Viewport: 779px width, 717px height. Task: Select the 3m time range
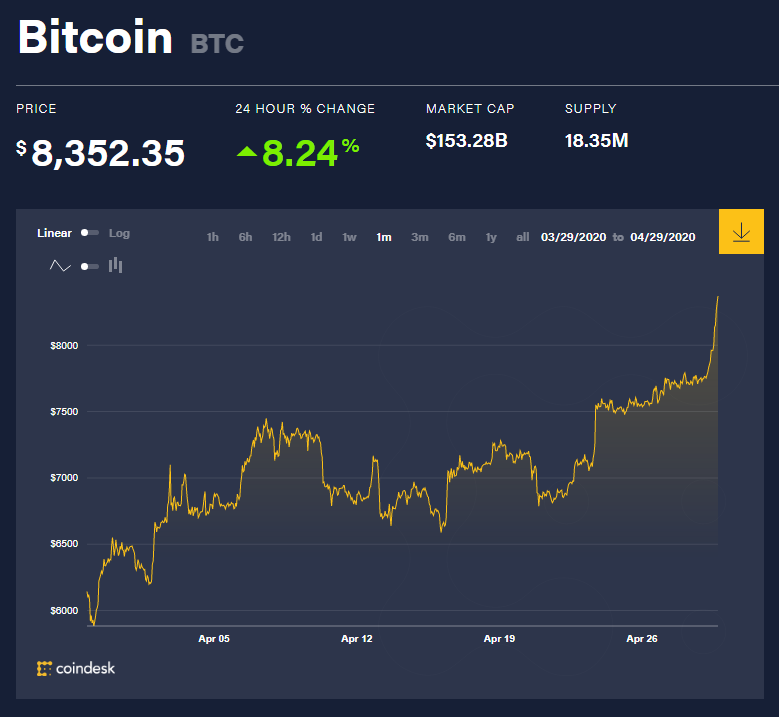tap(420, 237)
